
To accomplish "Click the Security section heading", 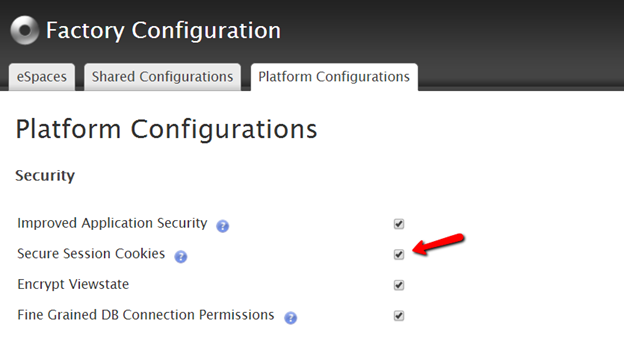I will (x=45, y=175).
